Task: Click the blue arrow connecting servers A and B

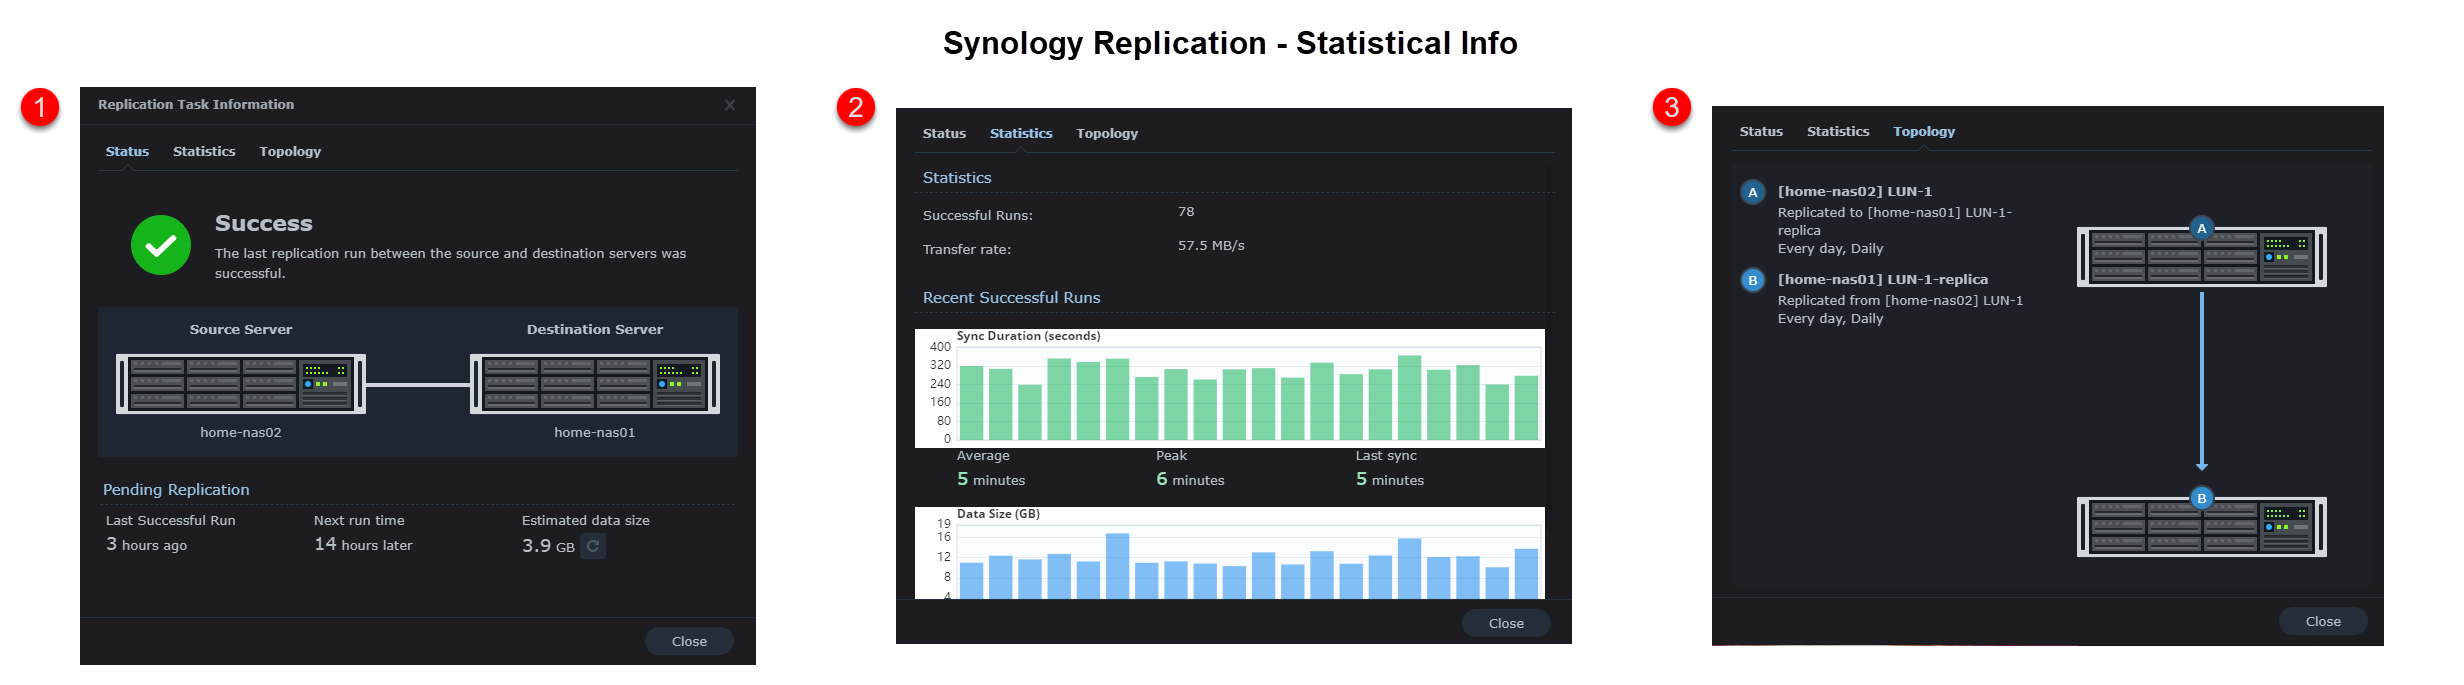Action: [x=2201, y=380]
